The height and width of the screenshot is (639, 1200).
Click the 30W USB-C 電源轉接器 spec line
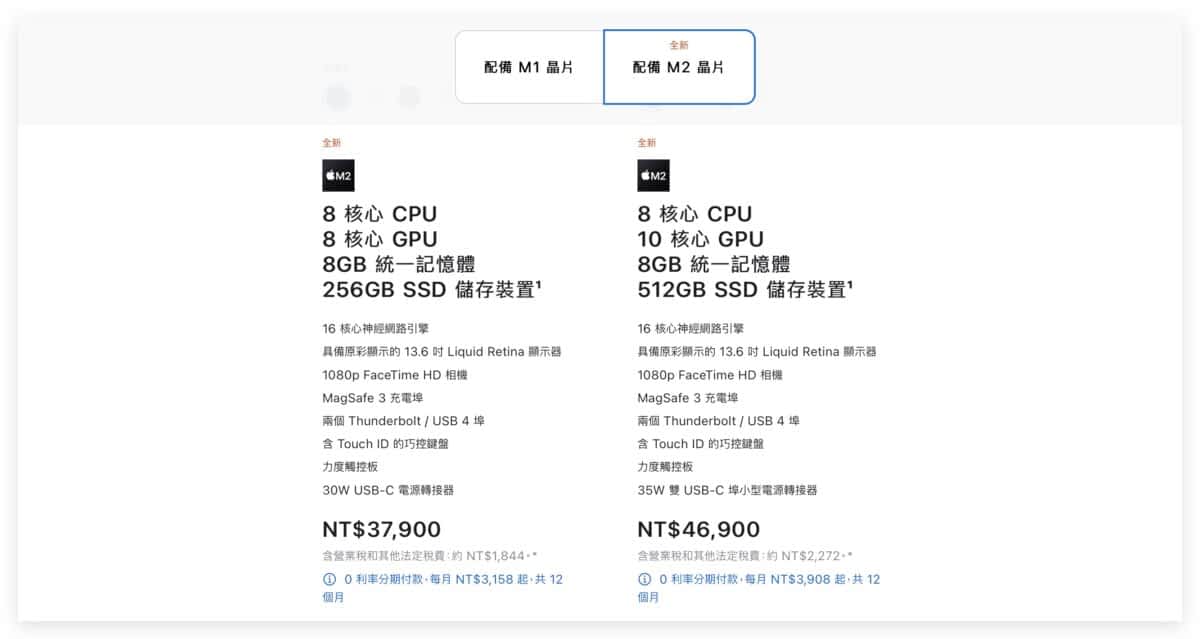[388, 490]
